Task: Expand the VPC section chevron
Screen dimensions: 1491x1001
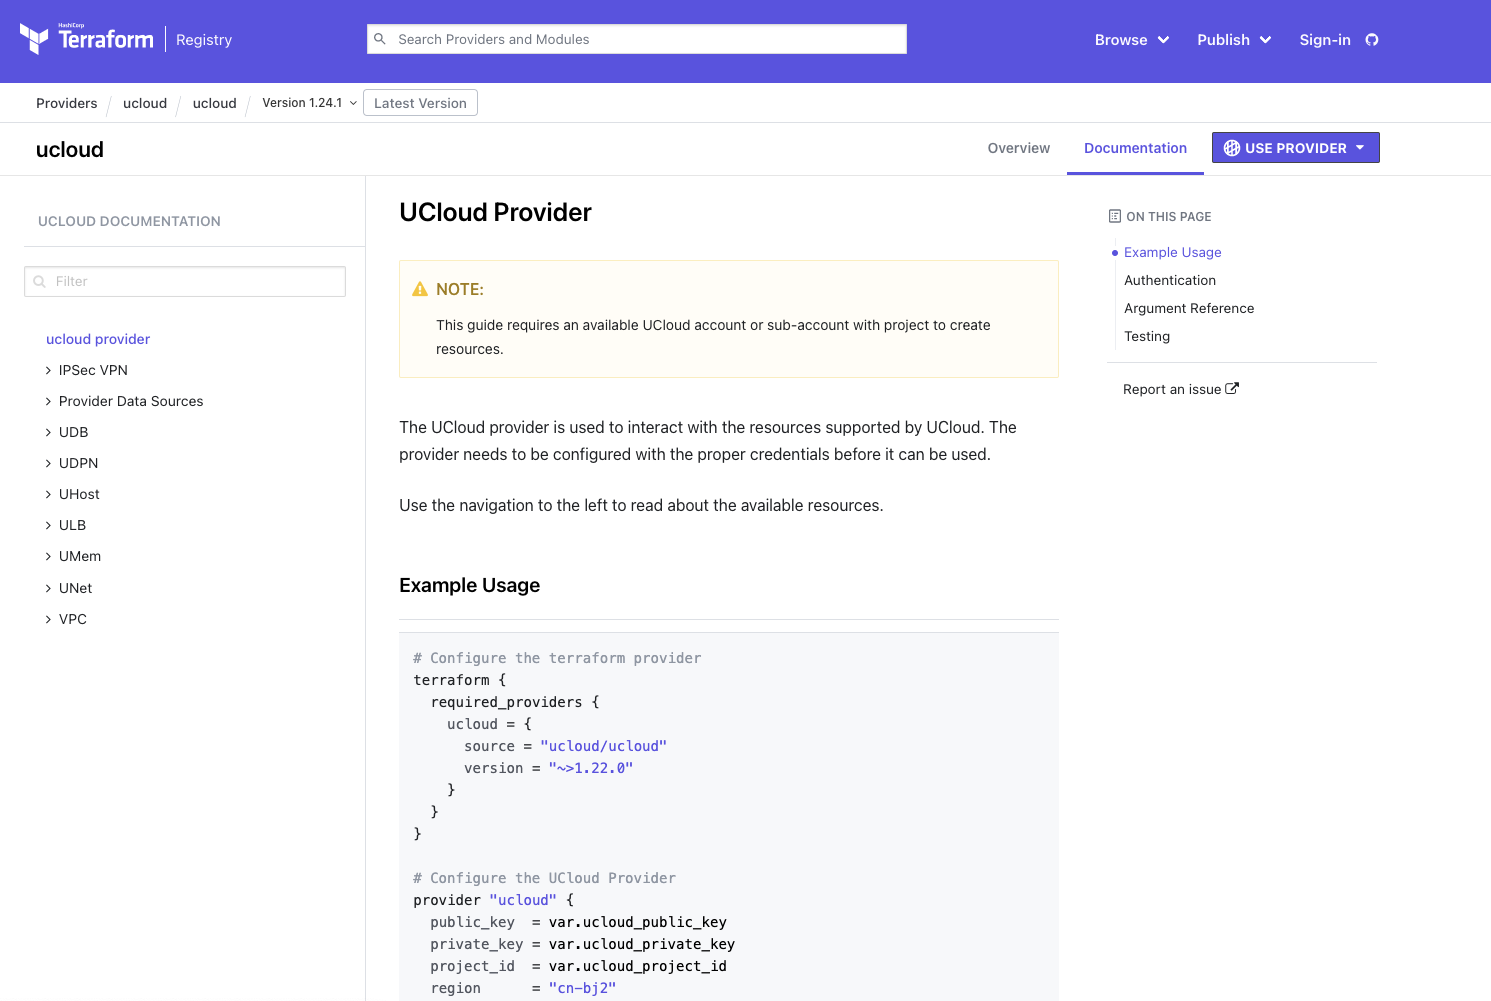Action: click(x=48, y=619)
